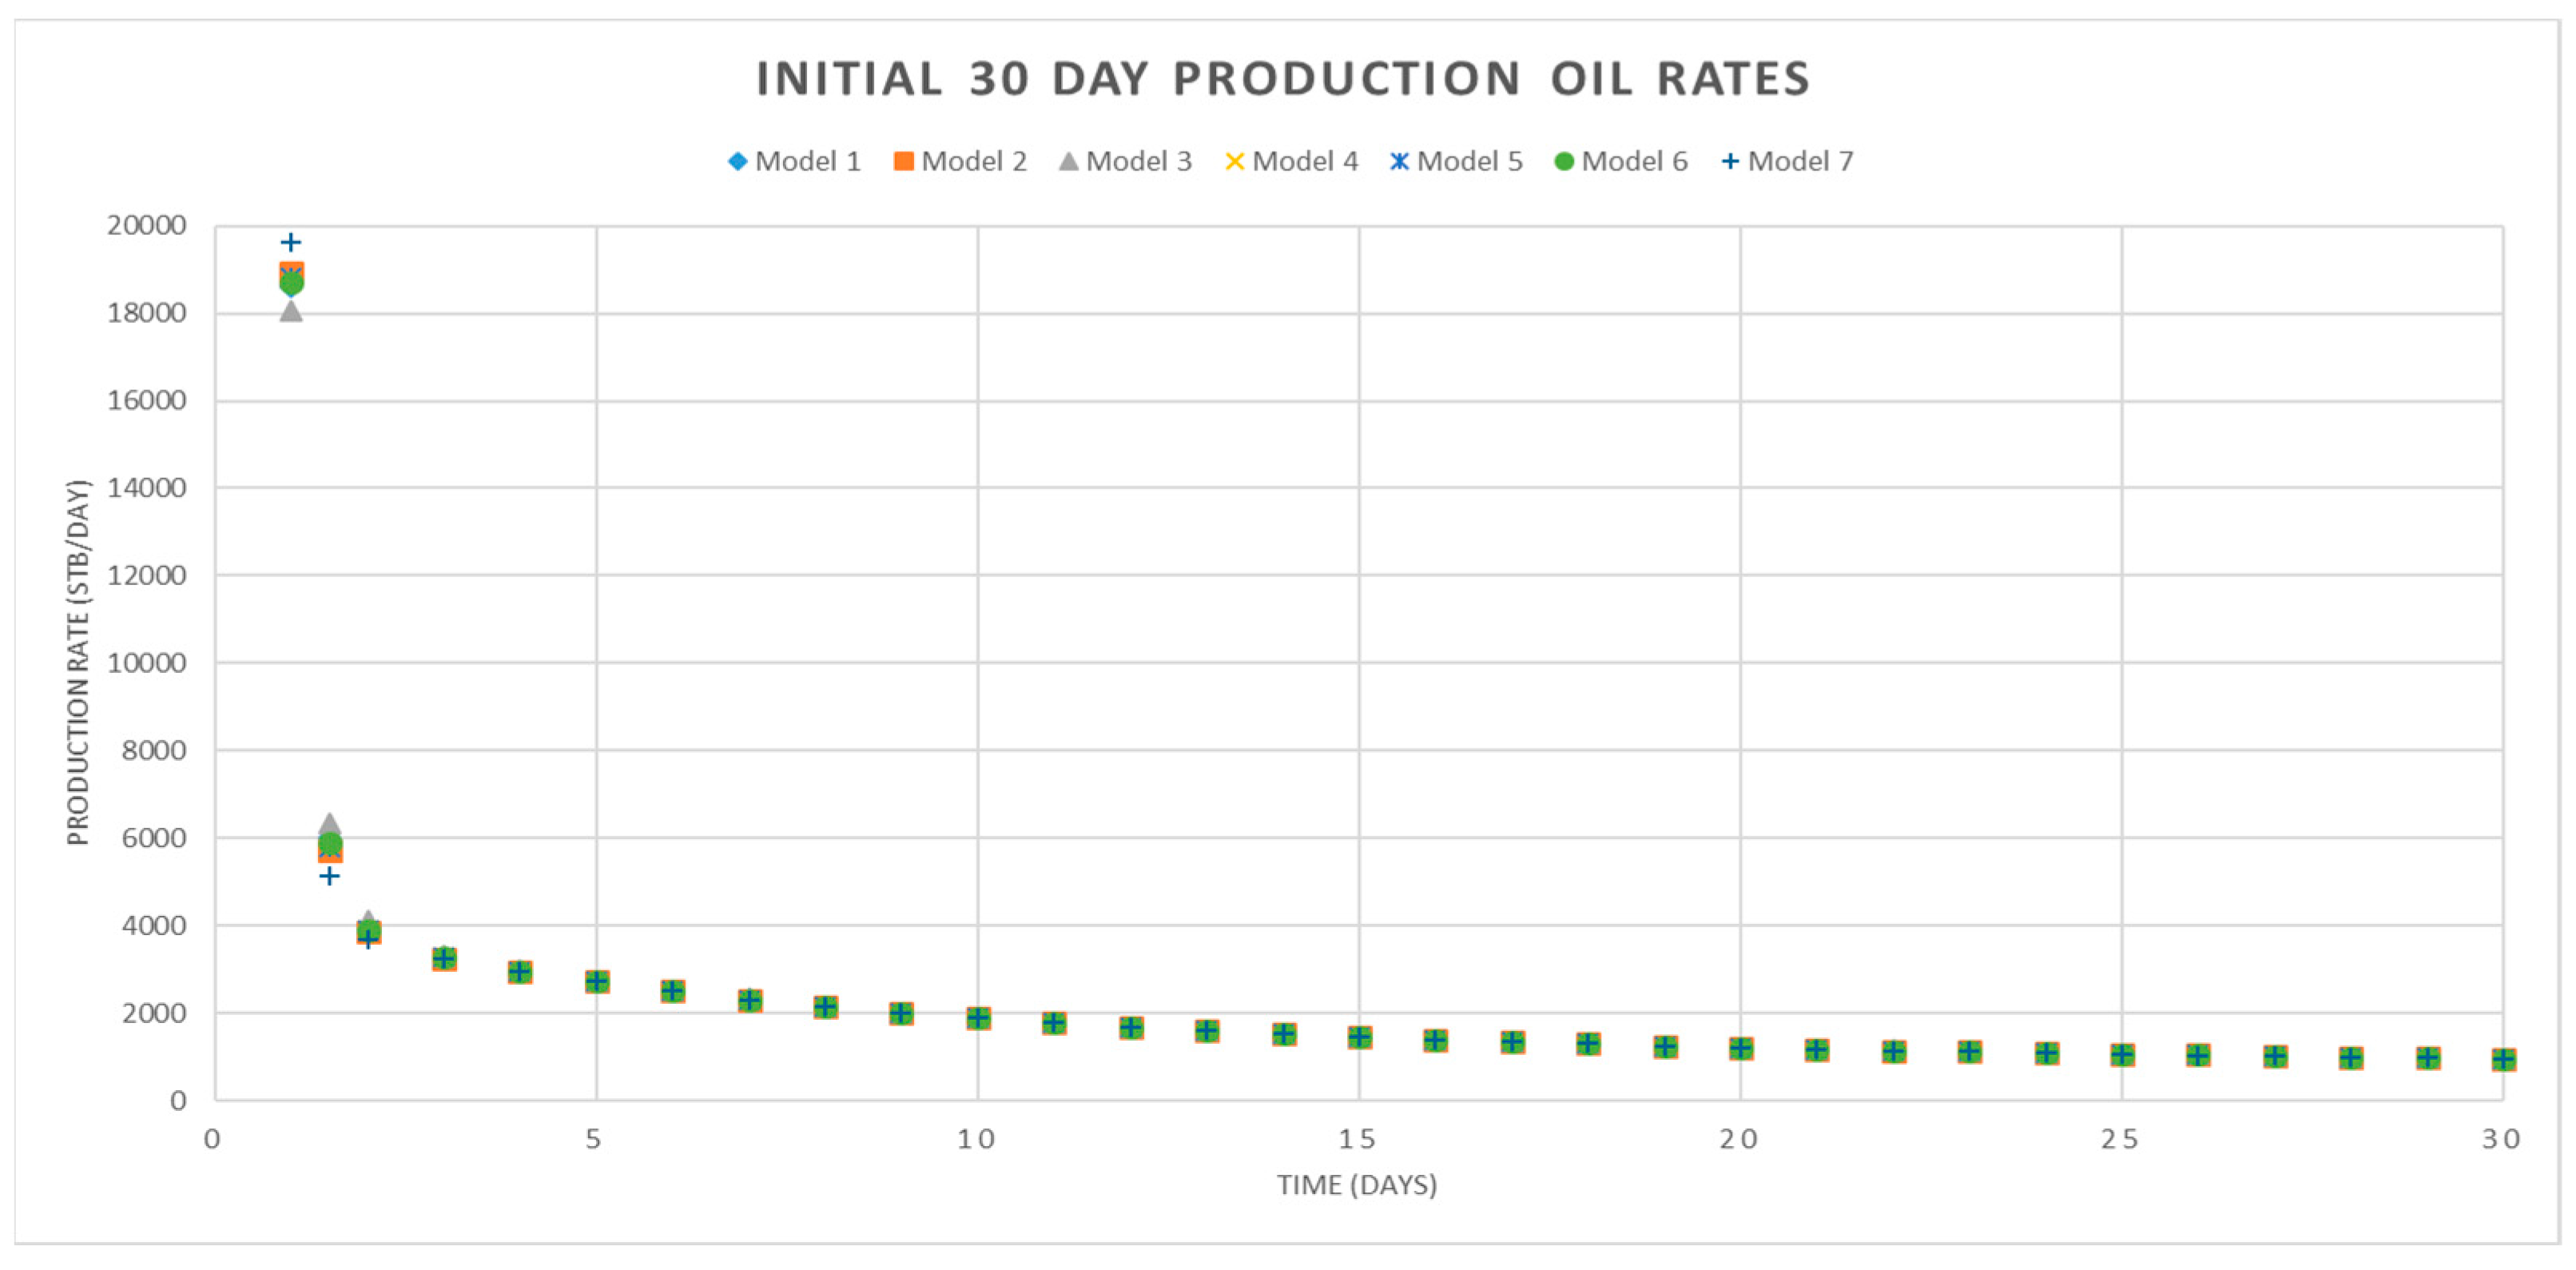The width and height of the screenshot is (2576, 1270).
Task: Select the chart title "Initial 30 Day Production Oil Rates"
Action: pos(1283,79)
